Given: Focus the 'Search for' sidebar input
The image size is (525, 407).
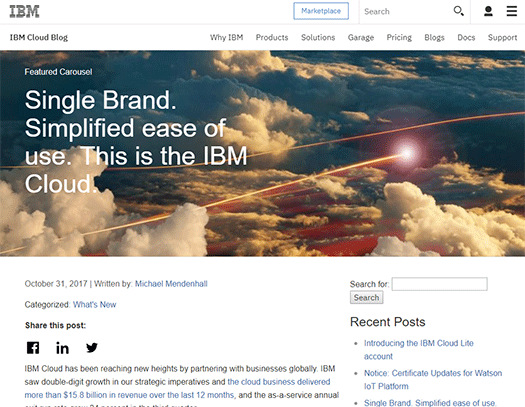Looking at the screenshot, I should coord(439,284).
